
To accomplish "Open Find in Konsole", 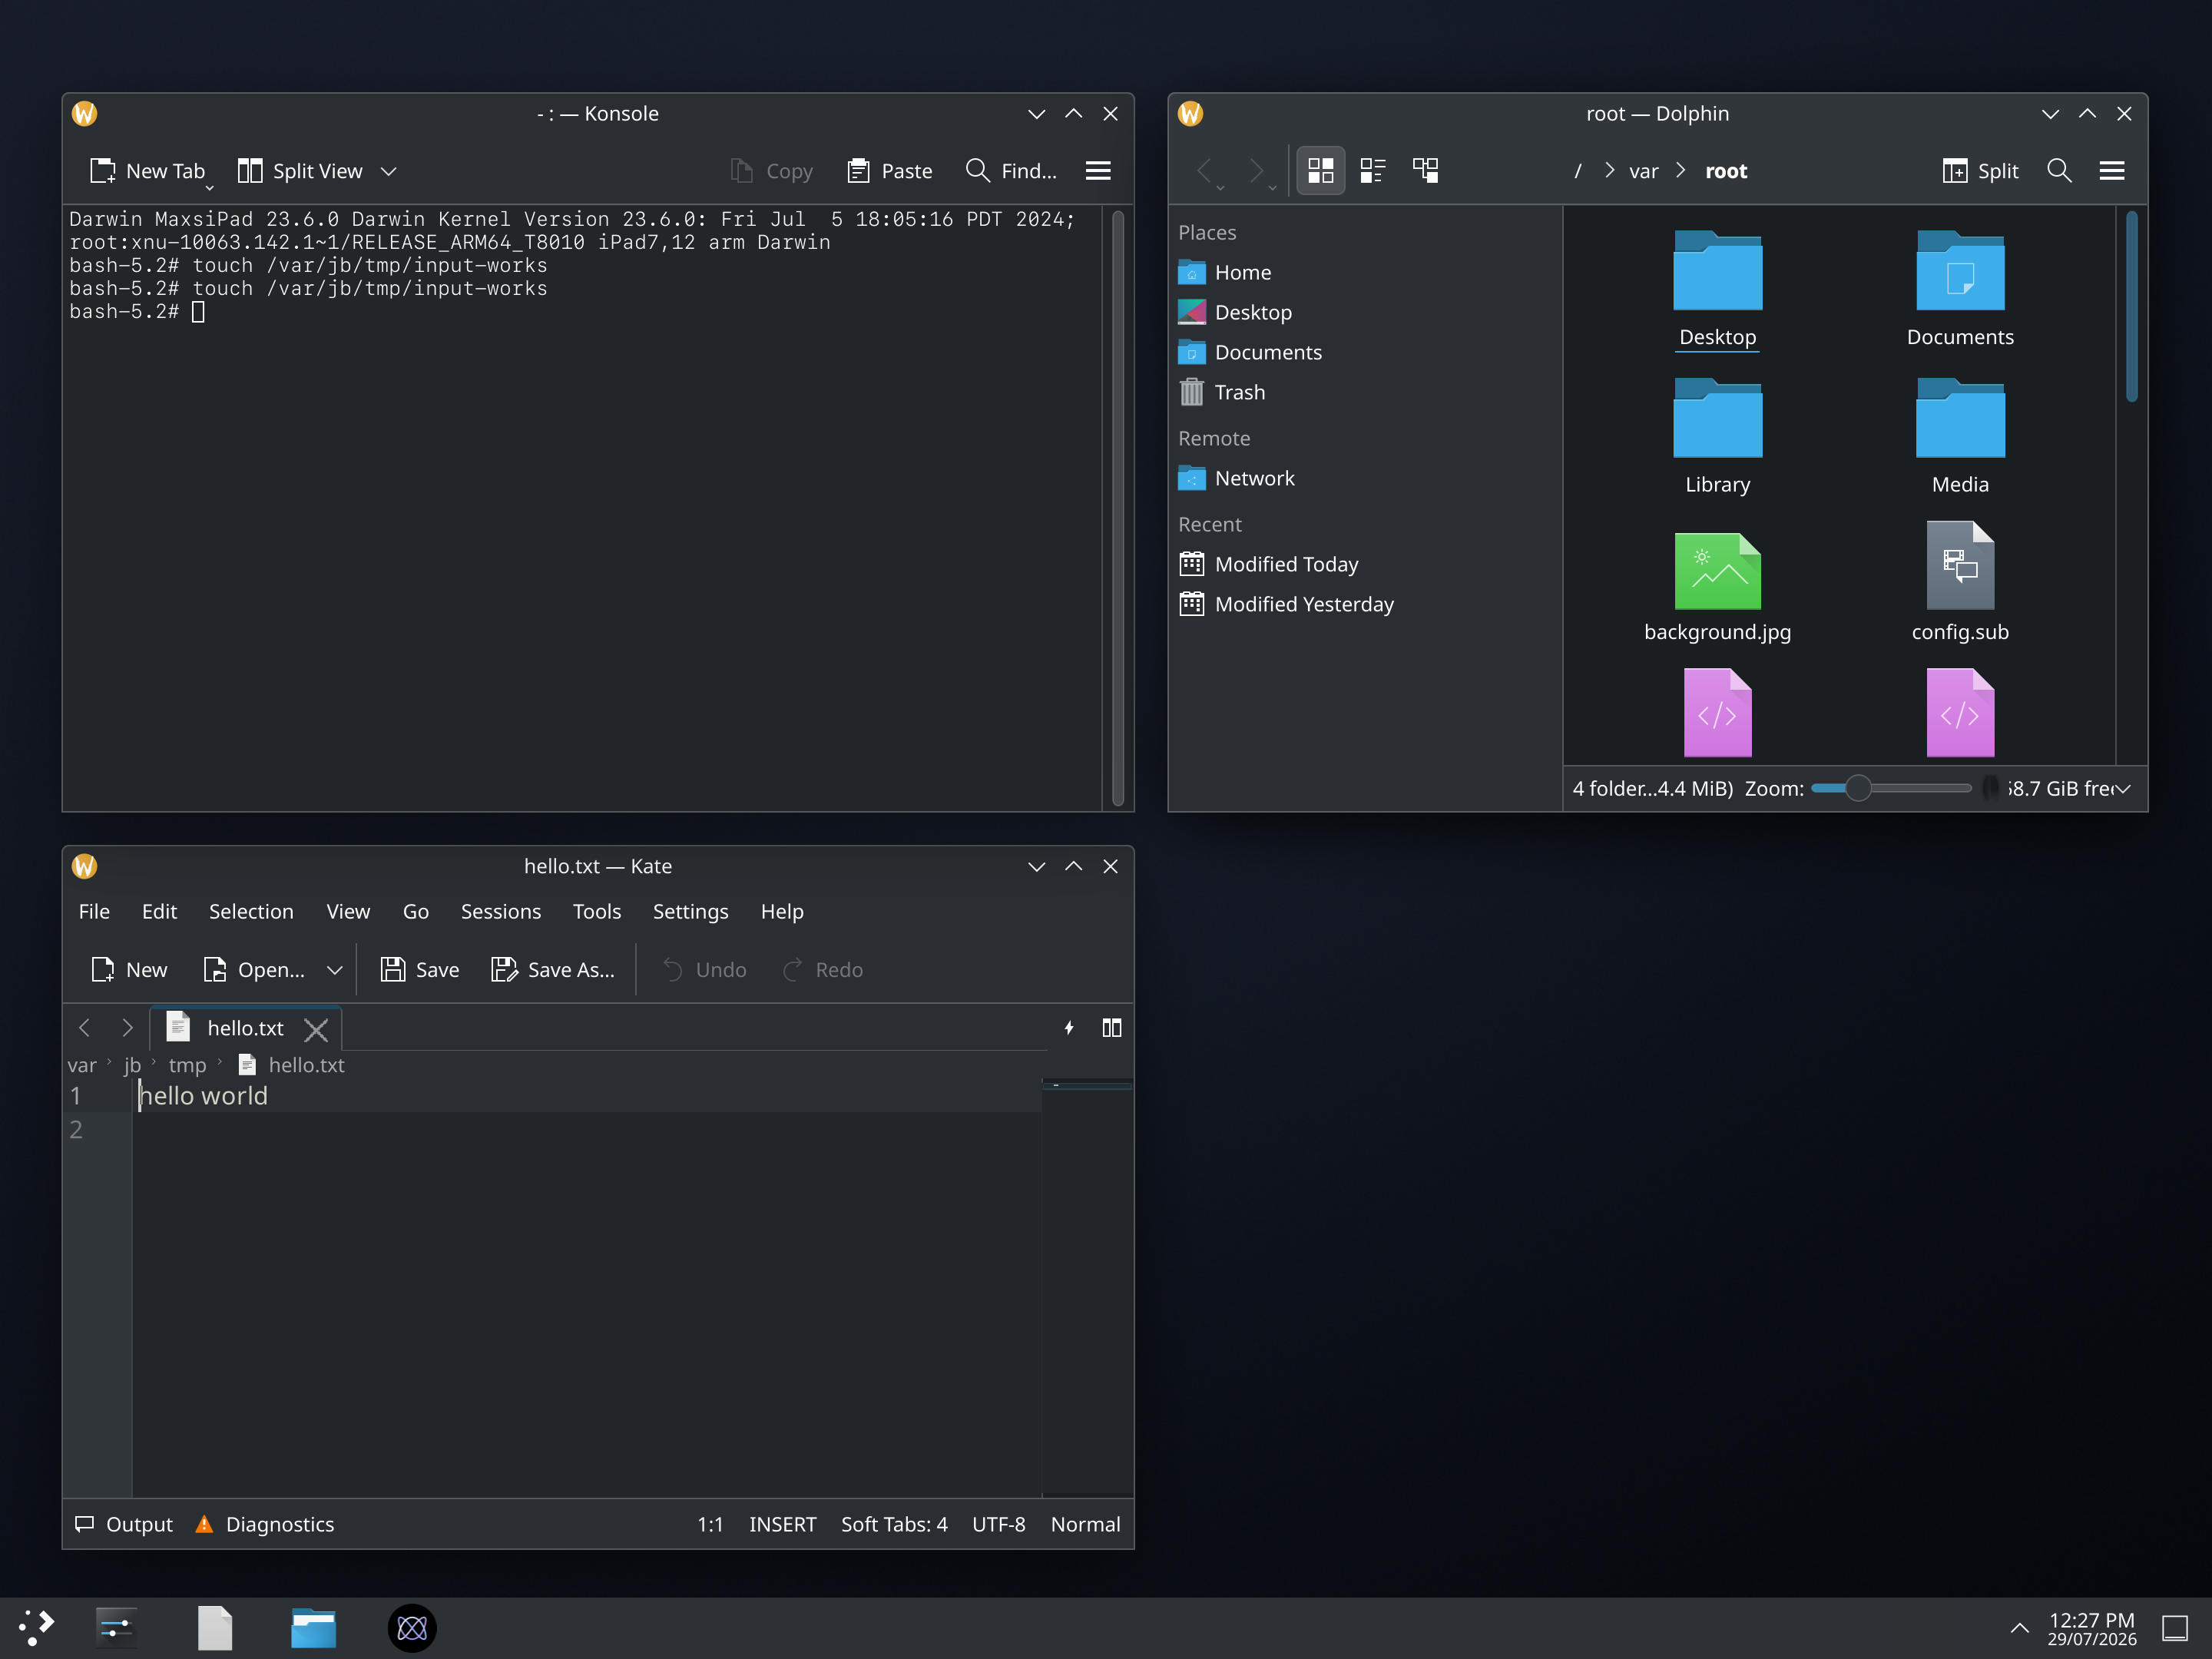I will coord(1010,171).
